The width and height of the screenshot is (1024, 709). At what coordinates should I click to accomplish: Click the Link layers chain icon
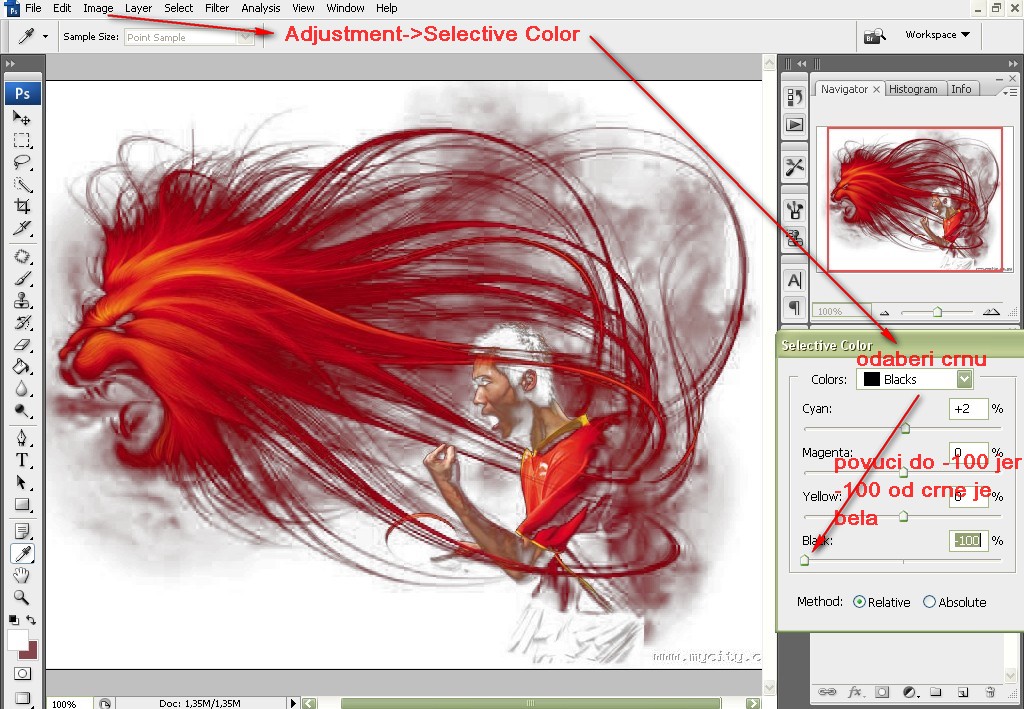coord(827,691)
